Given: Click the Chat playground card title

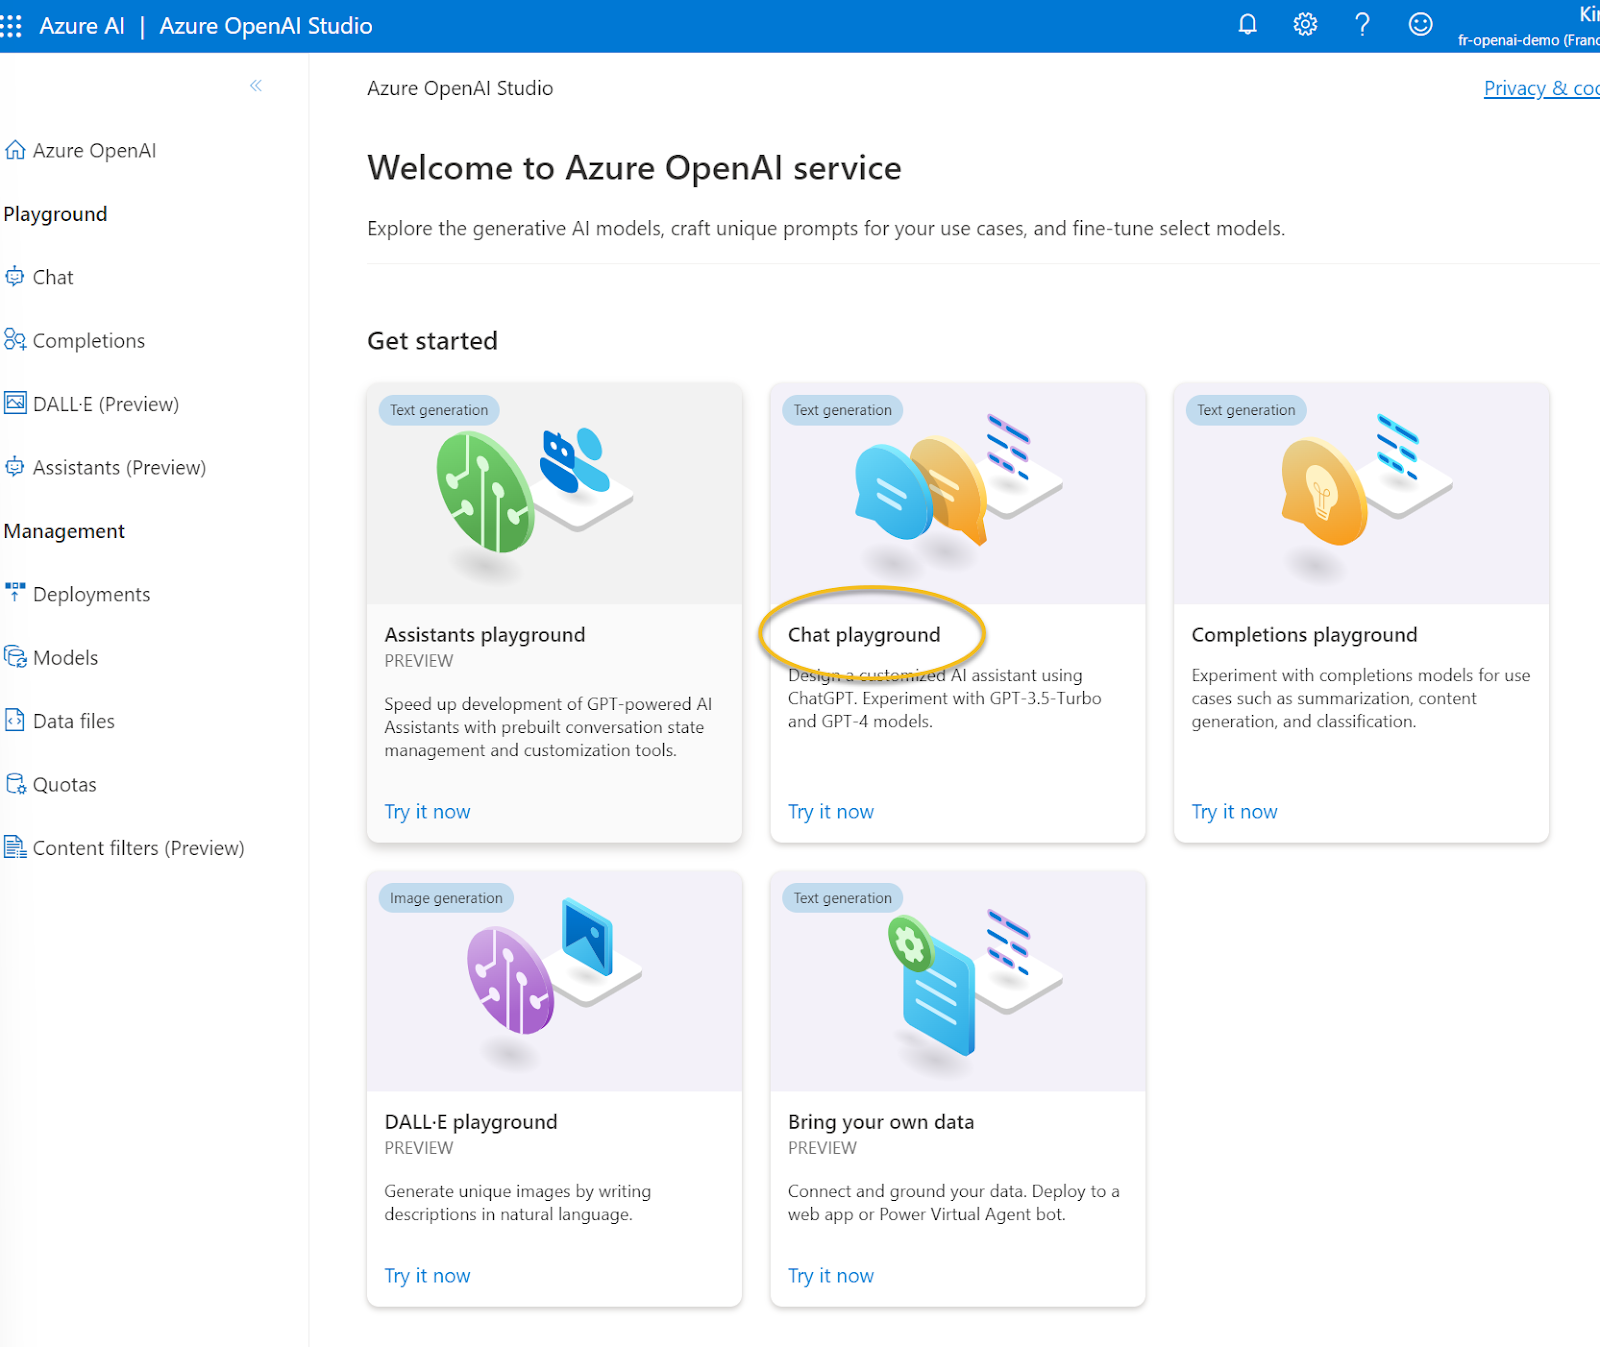Looking at the screenshot, I should (864, 635).
